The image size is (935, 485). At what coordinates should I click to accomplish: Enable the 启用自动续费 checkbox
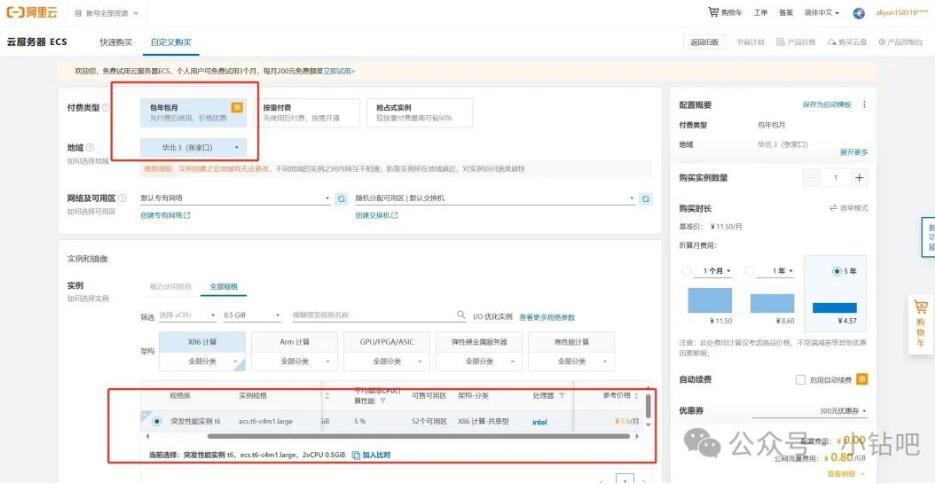(801, 379)
